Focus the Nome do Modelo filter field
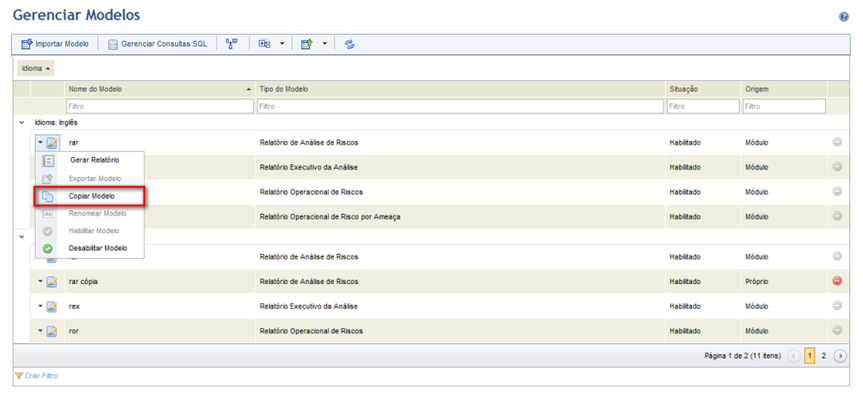Image resolution: width=863 pixels, height=393 pixels. pos(160,106)
